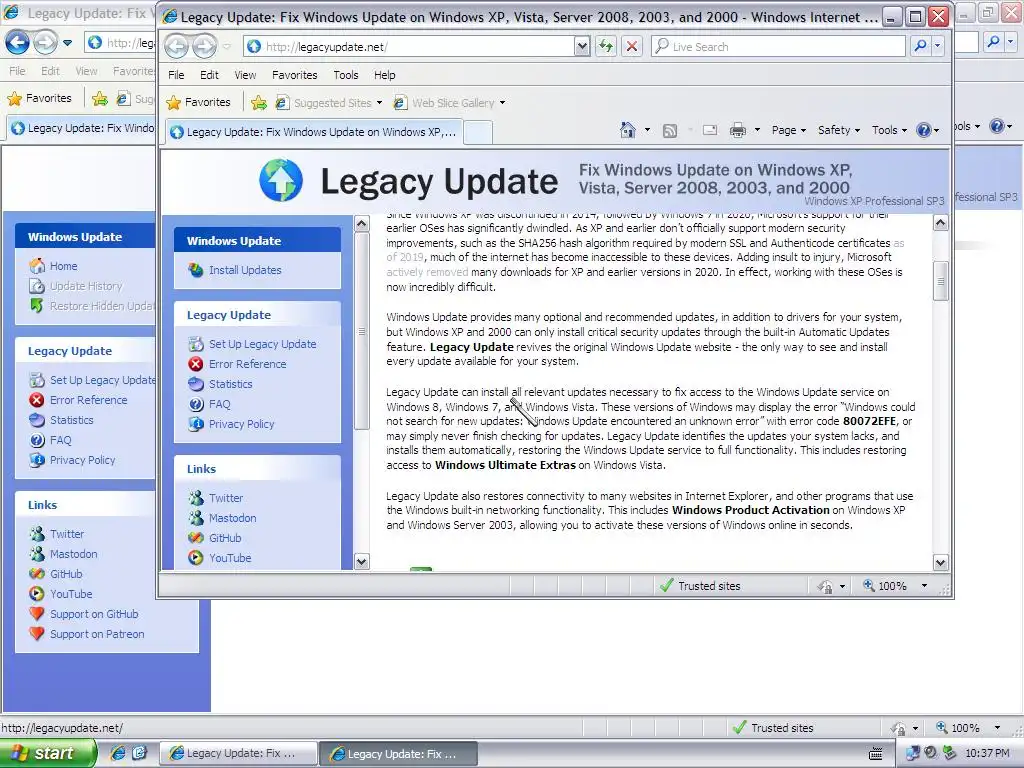Viewport: 1024px width, 768px height.
Task: Click the Refresh icon beside address bar
Action: (x=606, y=46)
